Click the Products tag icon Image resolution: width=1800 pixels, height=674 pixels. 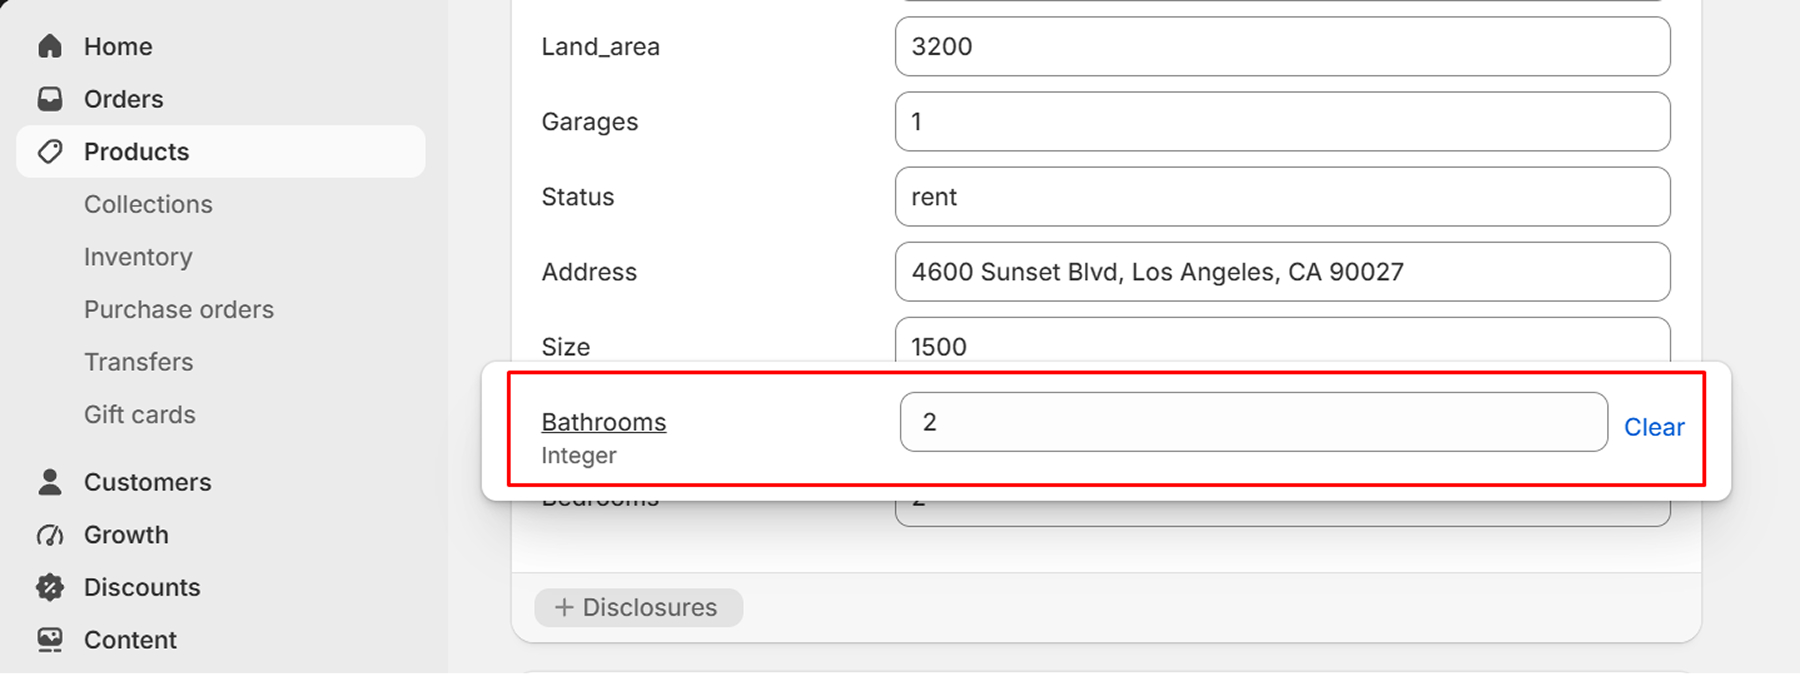pyautogui.click(x=50, y=151)
